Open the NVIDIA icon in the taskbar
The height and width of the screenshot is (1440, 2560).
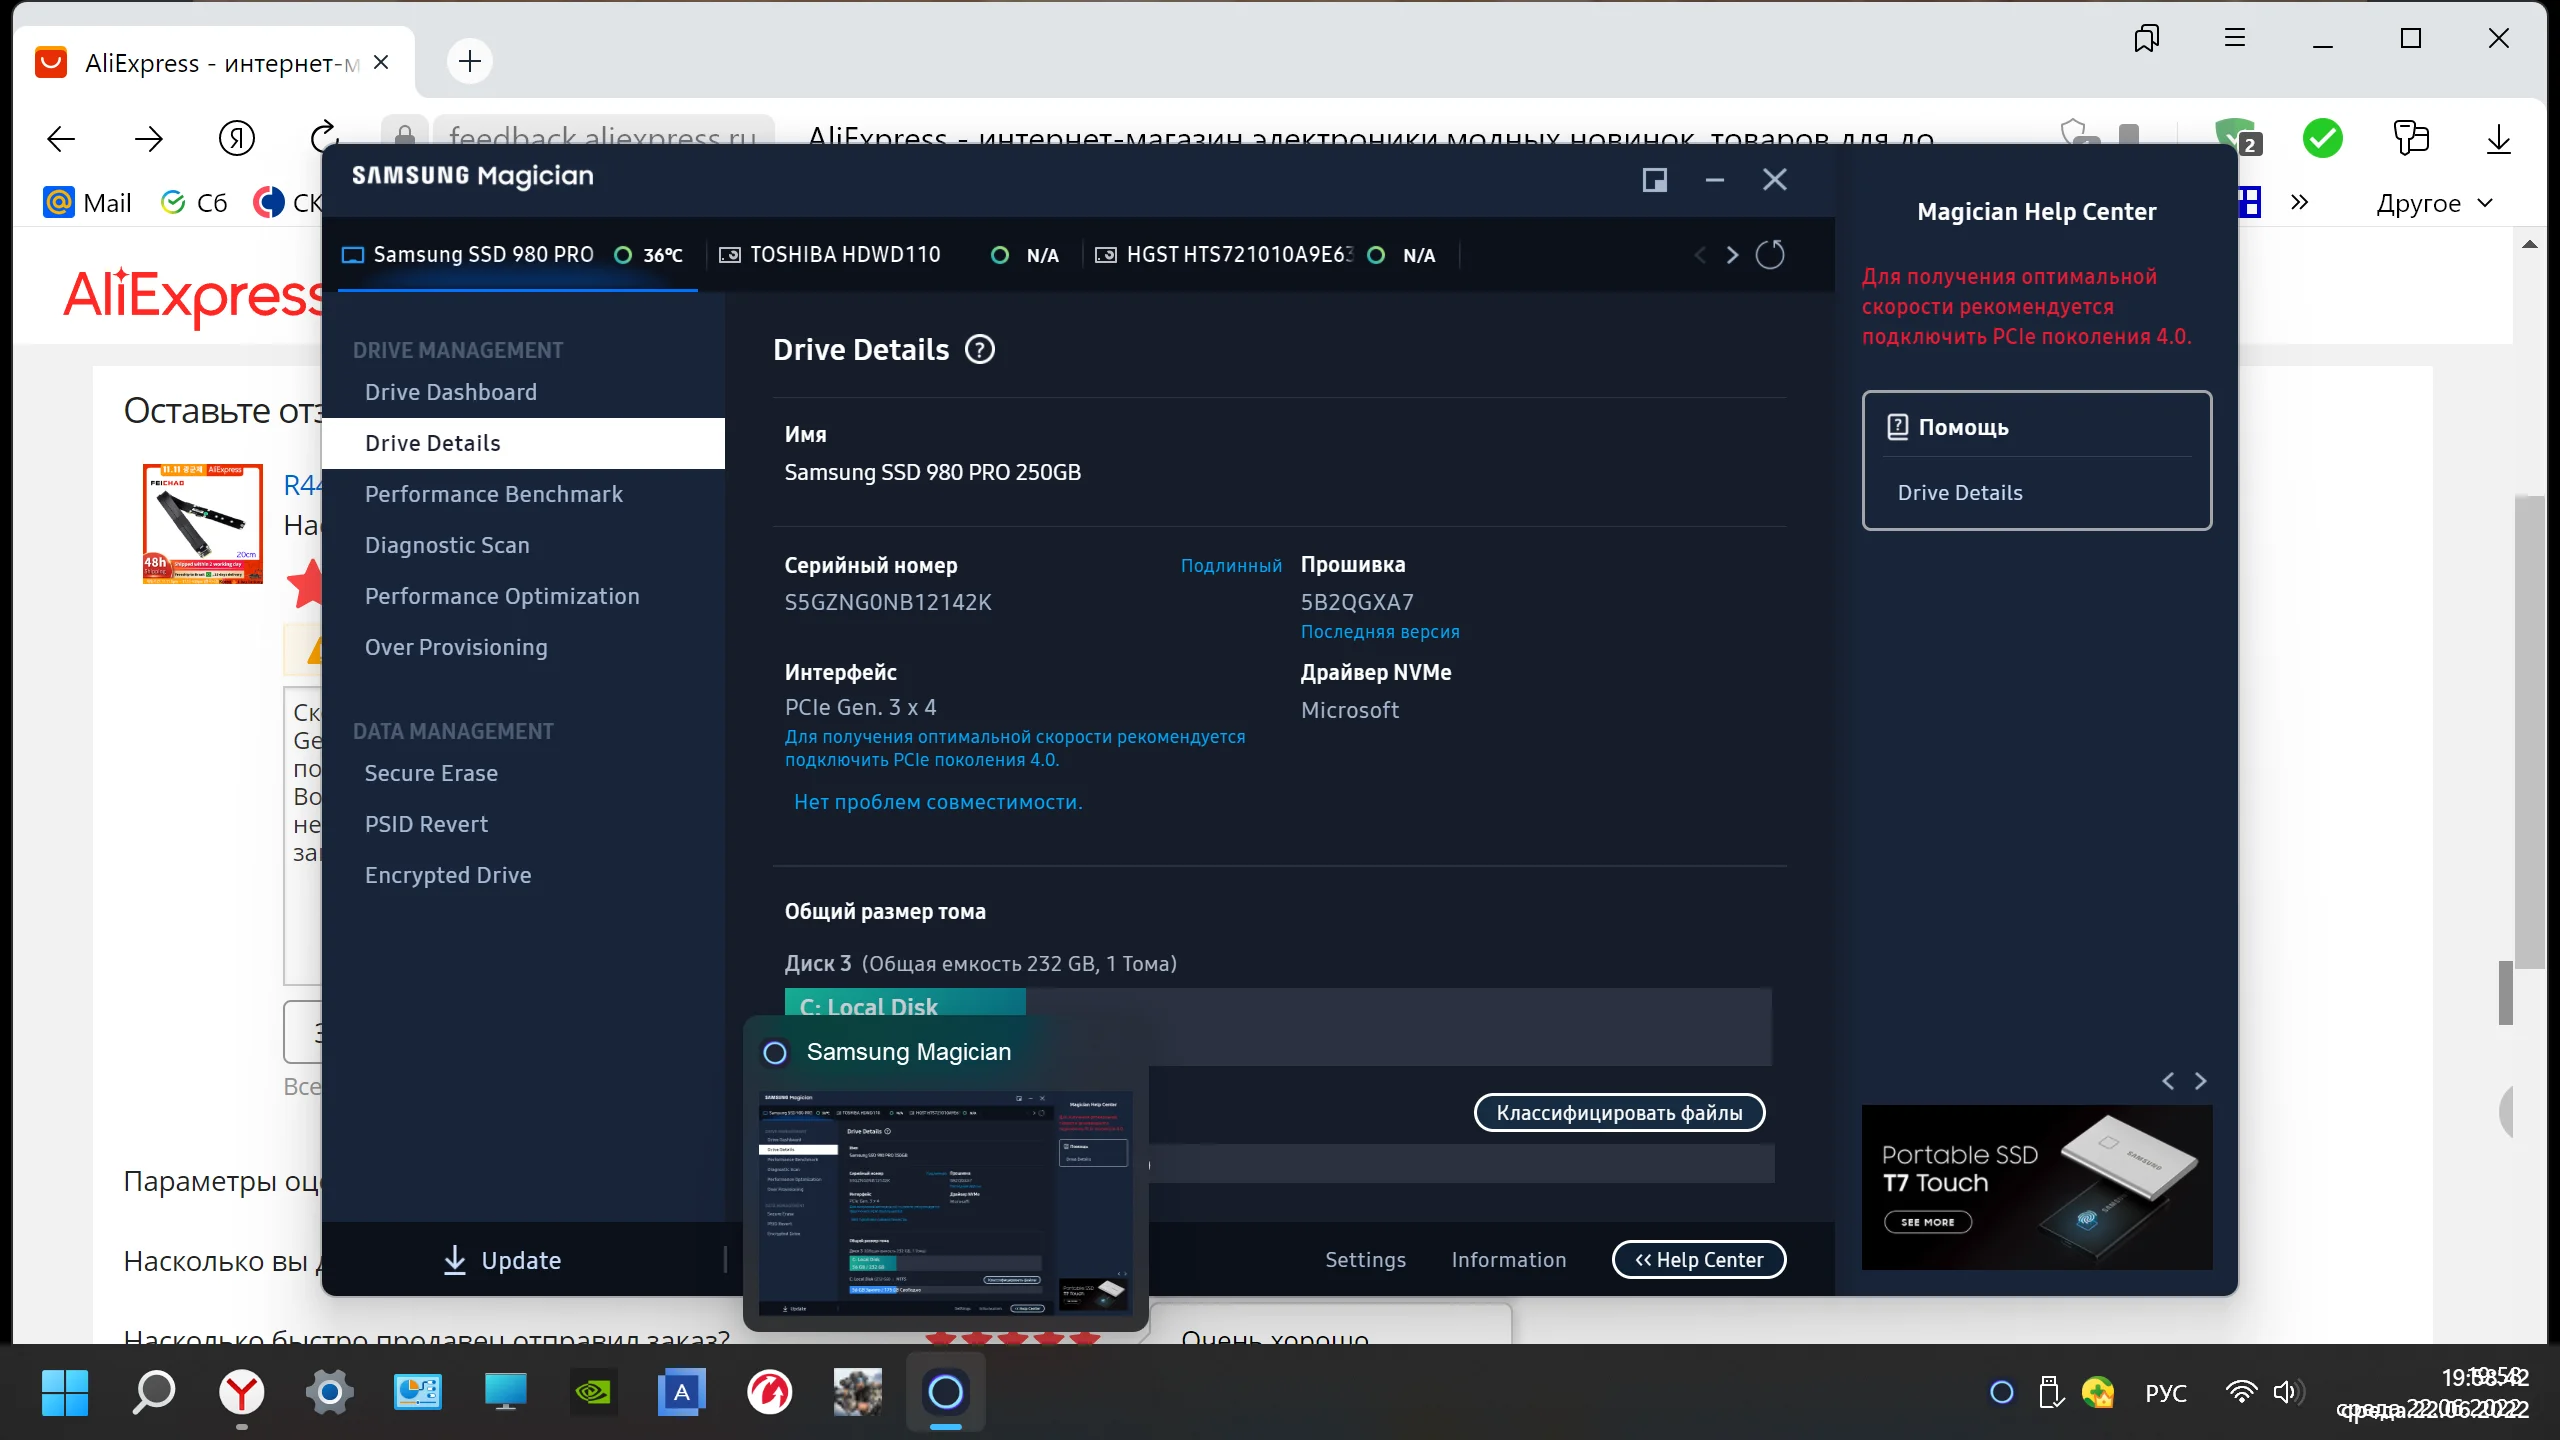[x=593, y=1392]
